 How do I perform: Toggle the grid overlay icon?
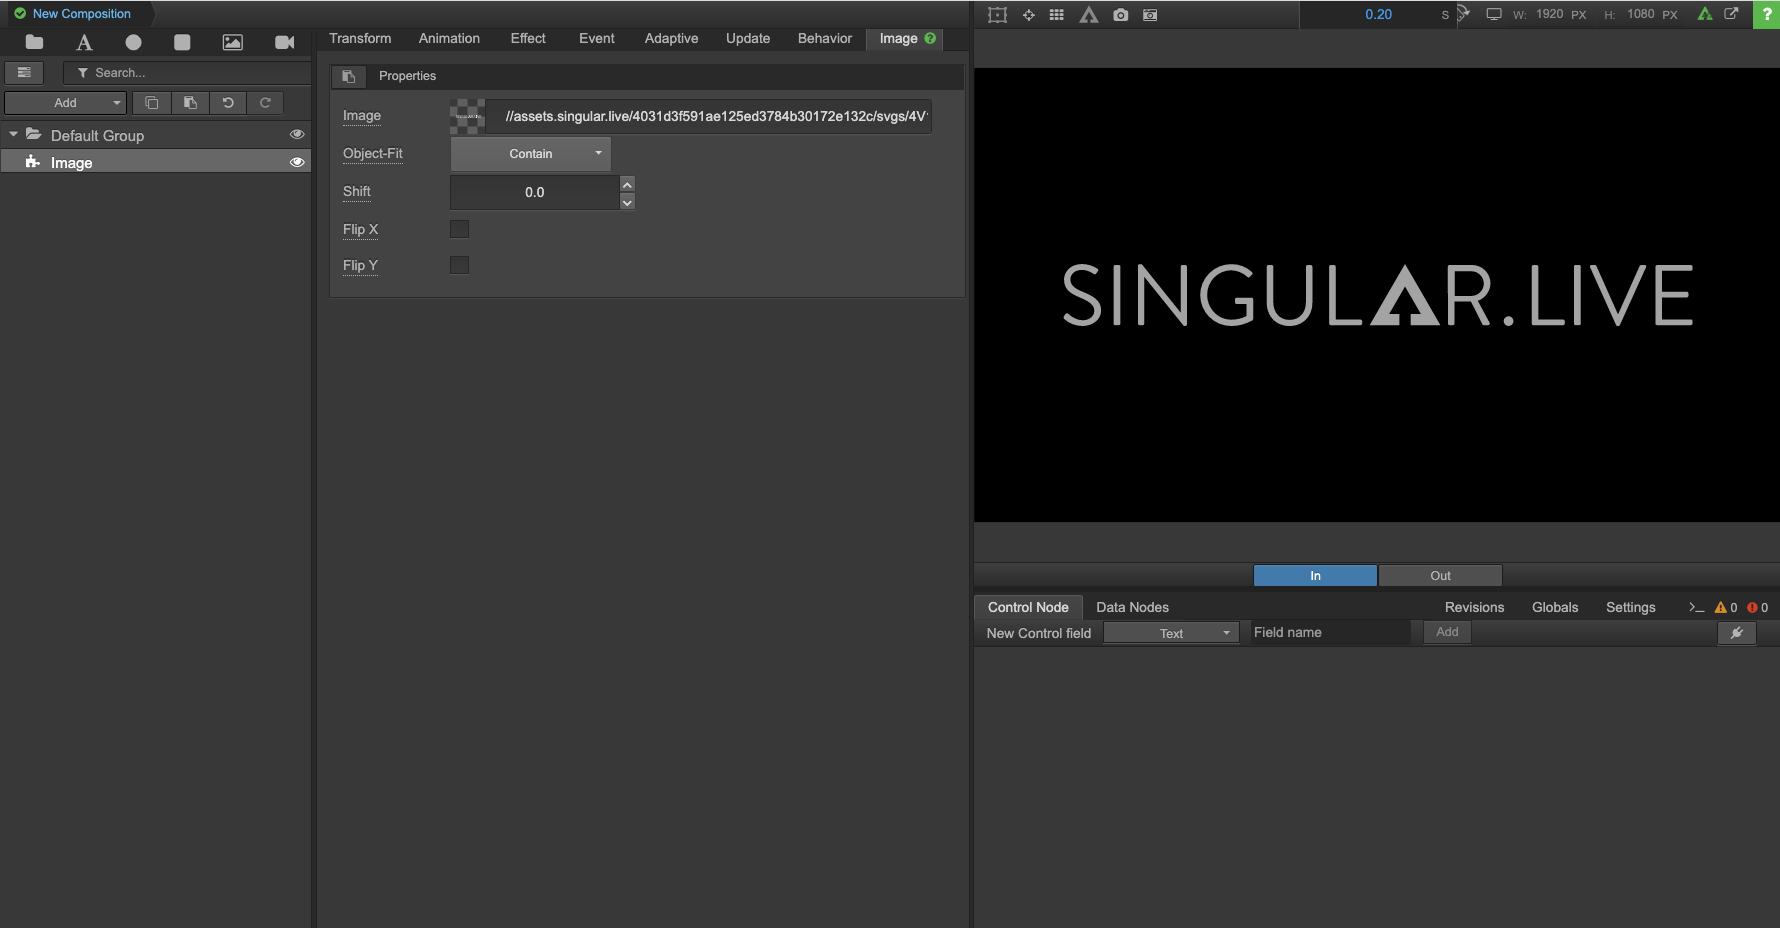click(x=1056, y=15)
